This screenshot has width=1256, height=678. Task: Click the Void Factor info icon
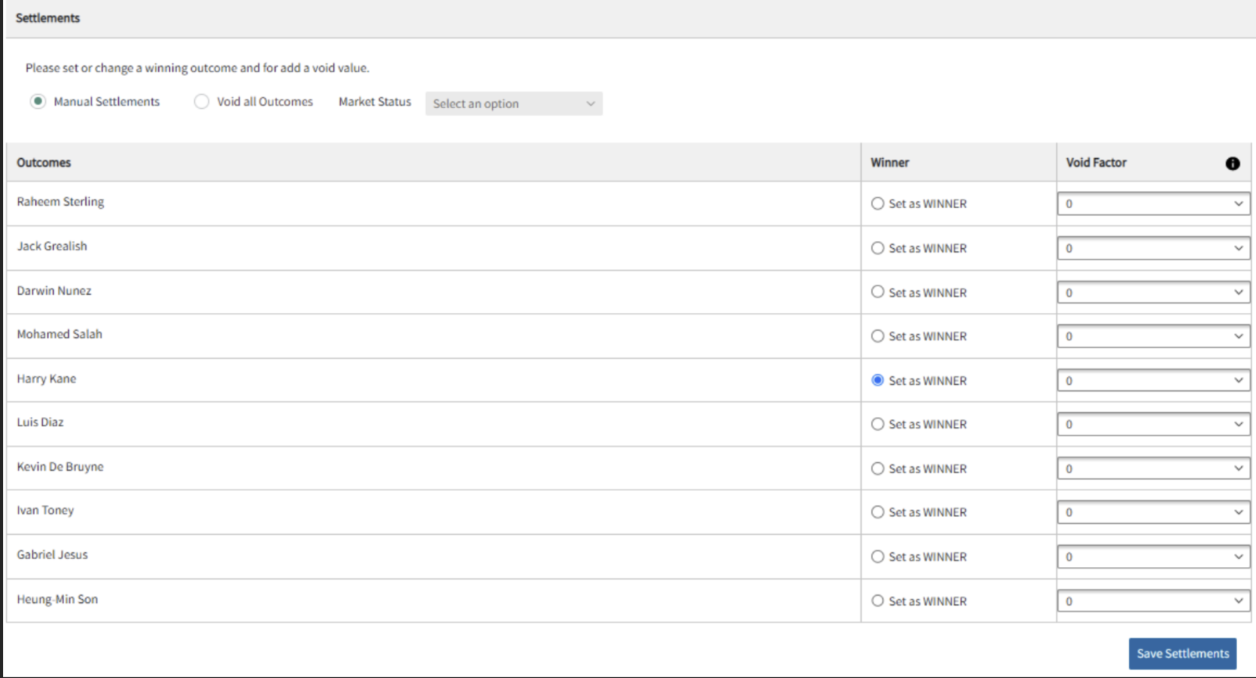tap(1232, 164)
